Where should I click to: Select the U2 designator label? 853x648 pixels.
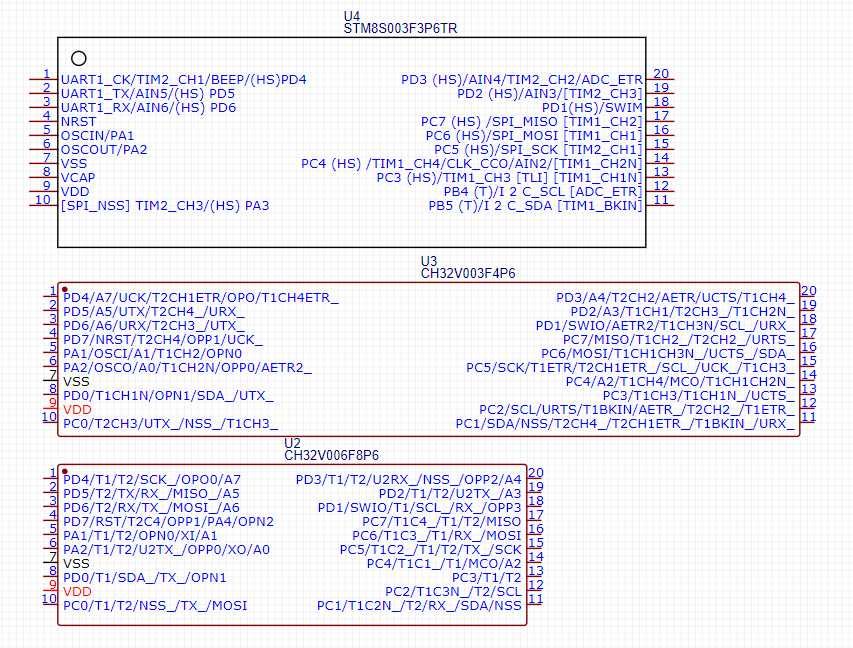coord(292,443)
